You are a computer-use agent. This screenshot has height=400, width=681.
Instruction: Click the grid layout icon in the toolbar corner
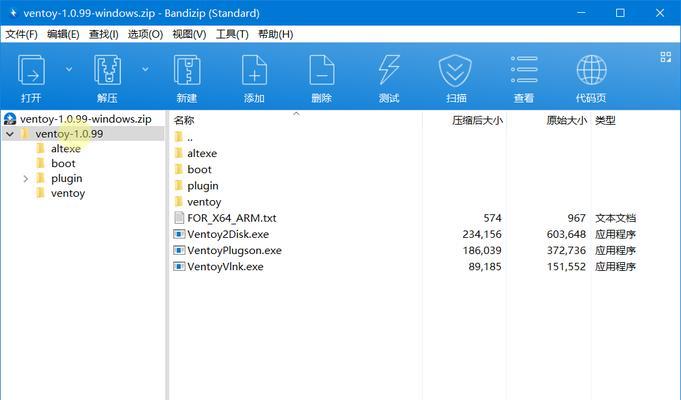pos(665,57)
